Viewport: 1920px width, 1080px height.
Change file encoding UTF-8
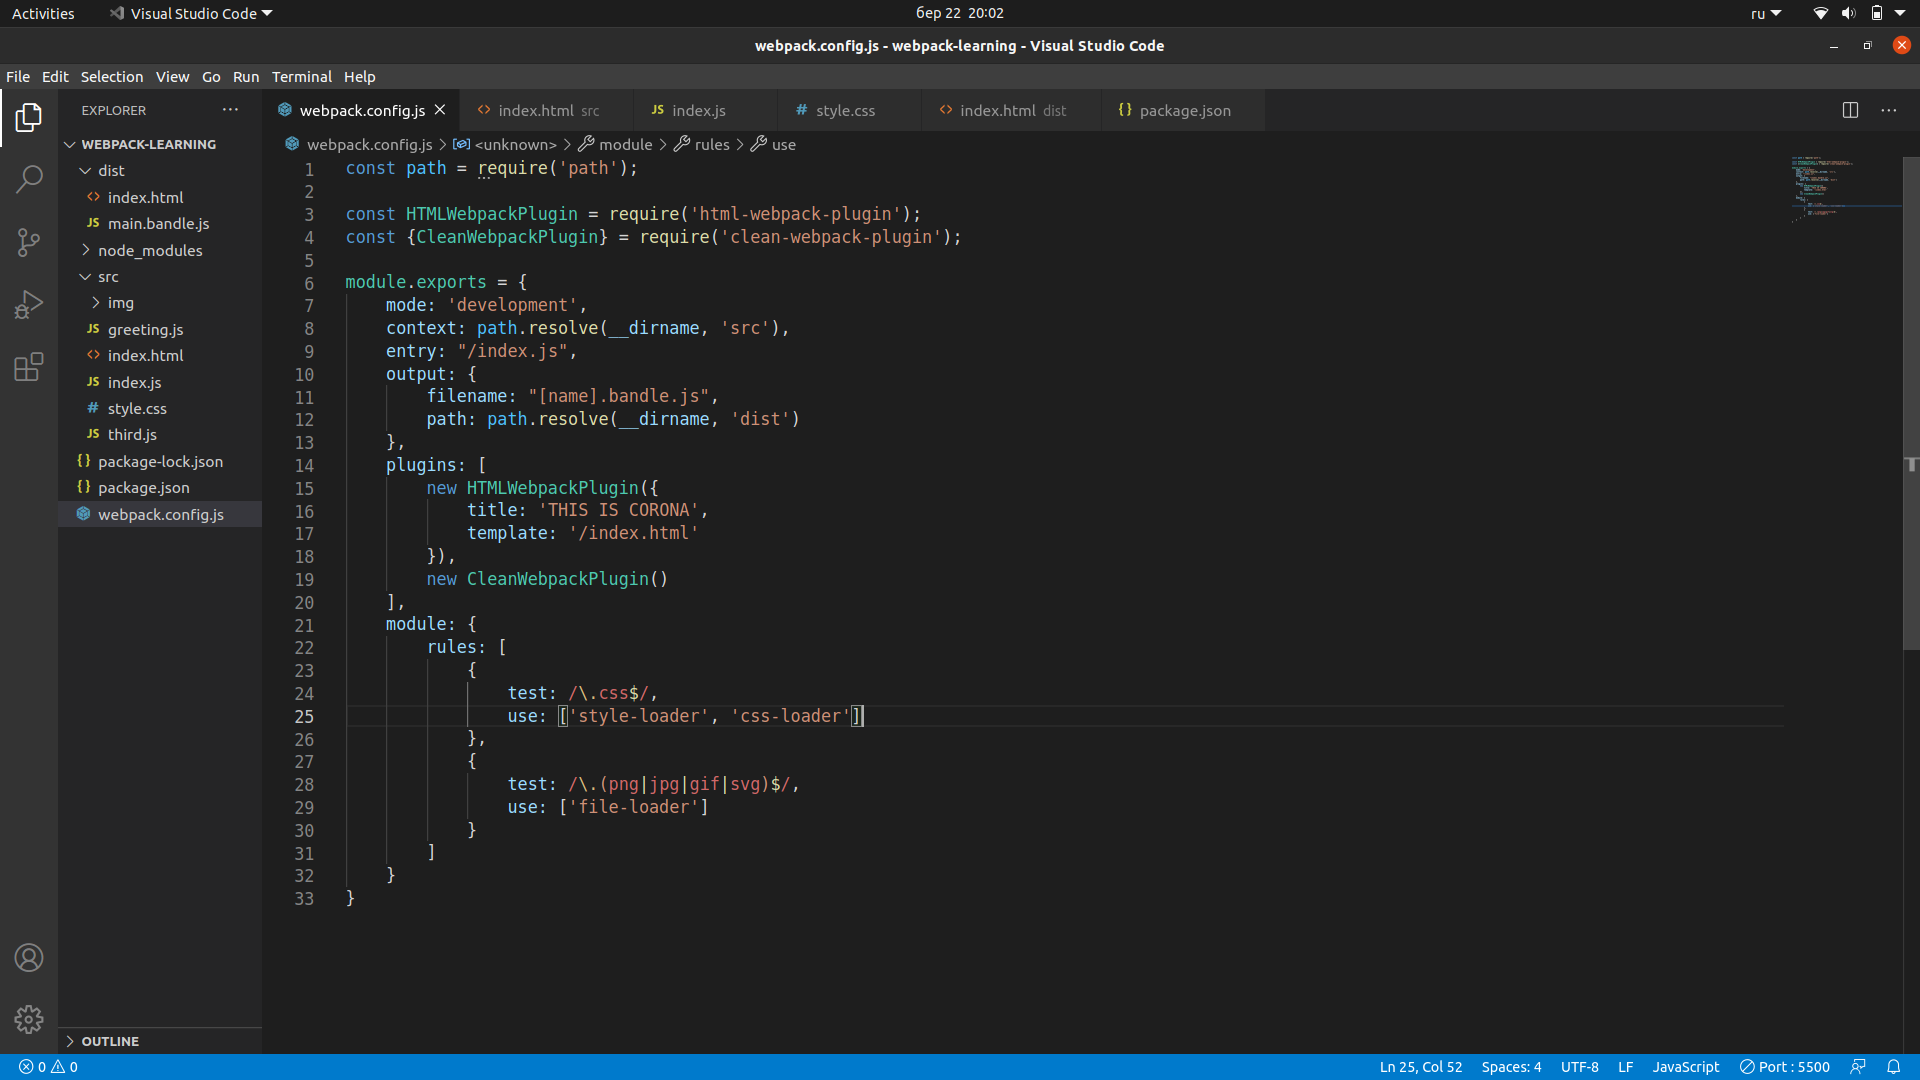1580,1067
